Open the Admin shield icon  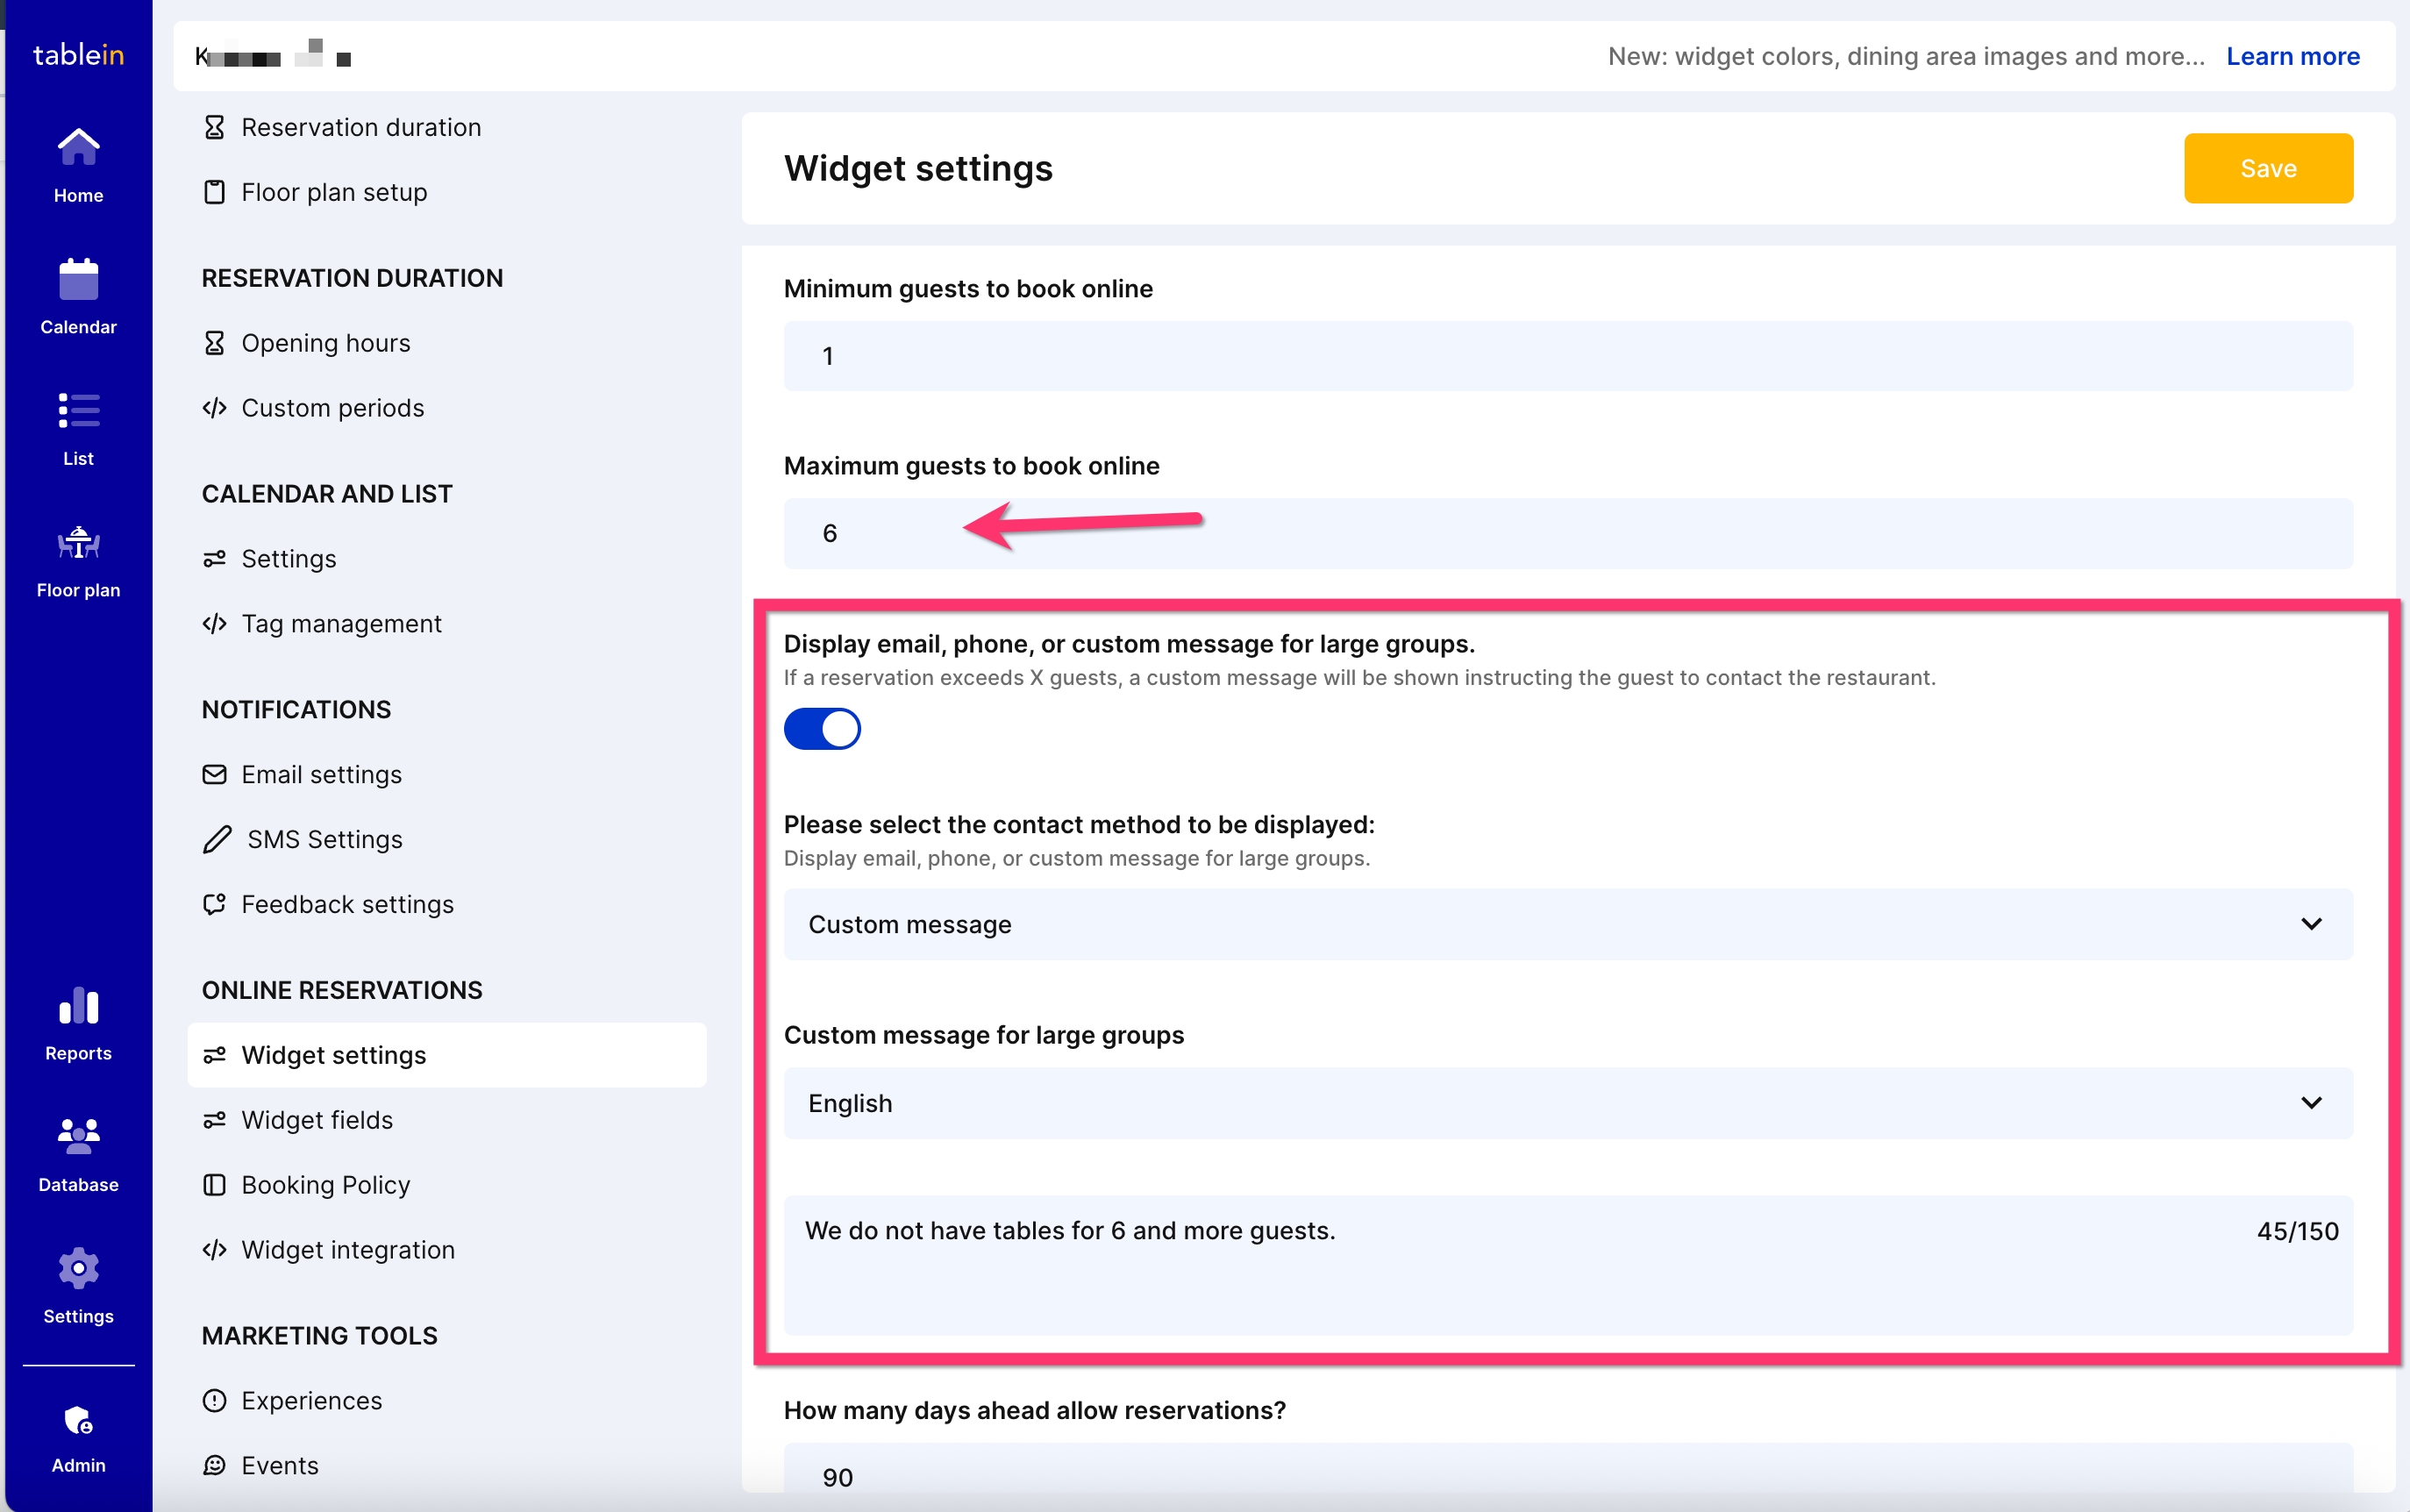pos(78,1419)
